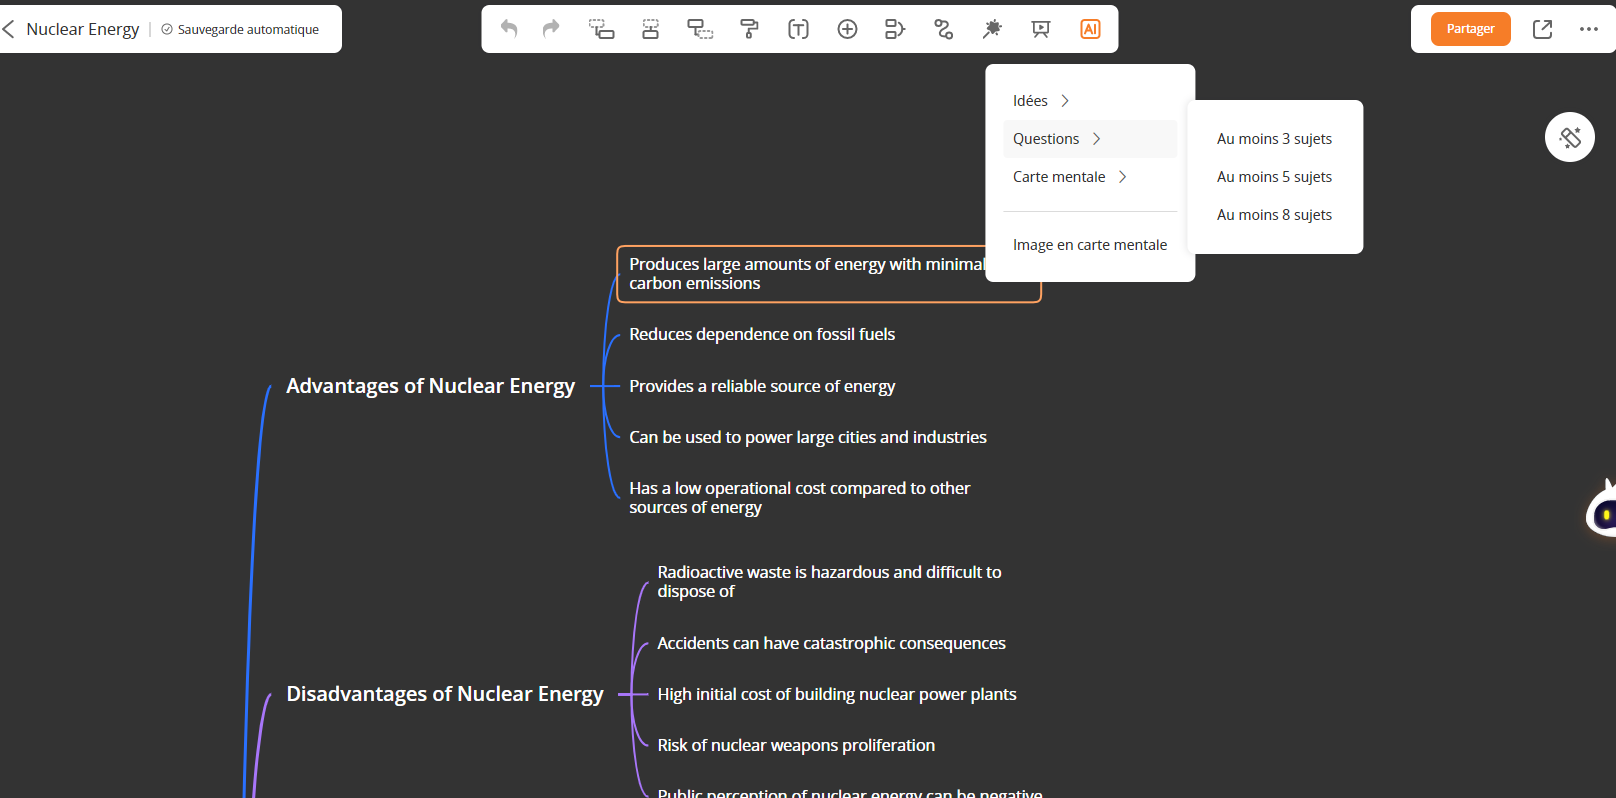Start presentation mode from toolbar
This screenshot has height=798, width=1616.
pos(1041,29)
